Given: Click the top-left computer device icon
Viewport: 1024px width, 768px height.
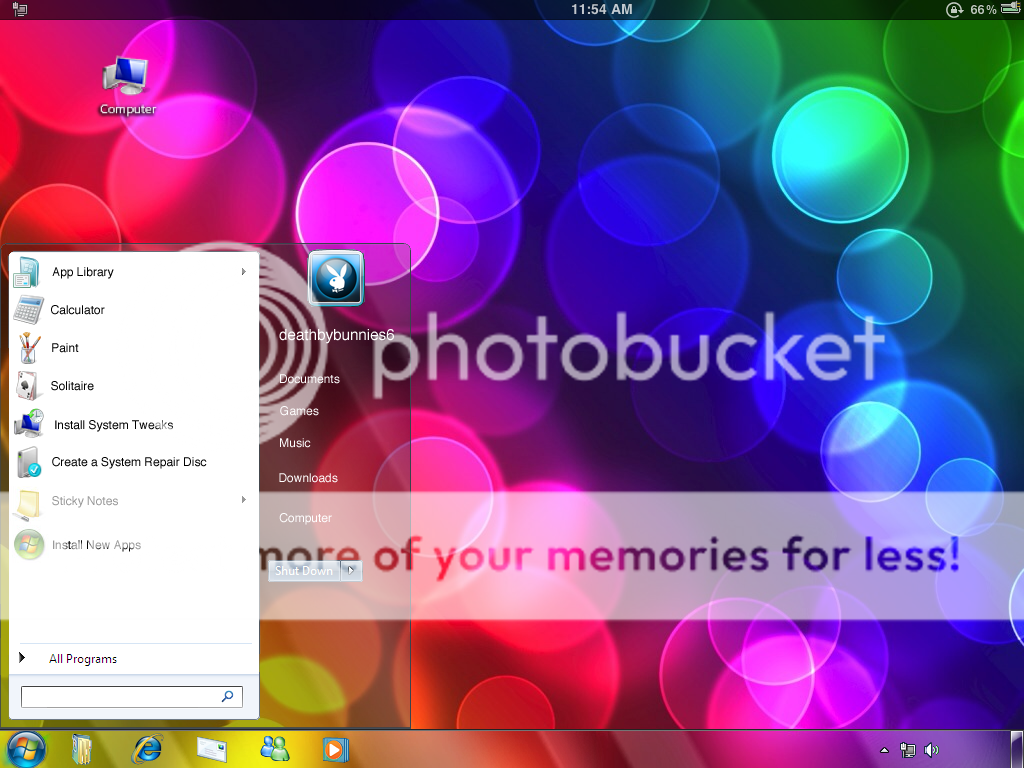Looking at the screenshot, I should click(20, 9).
